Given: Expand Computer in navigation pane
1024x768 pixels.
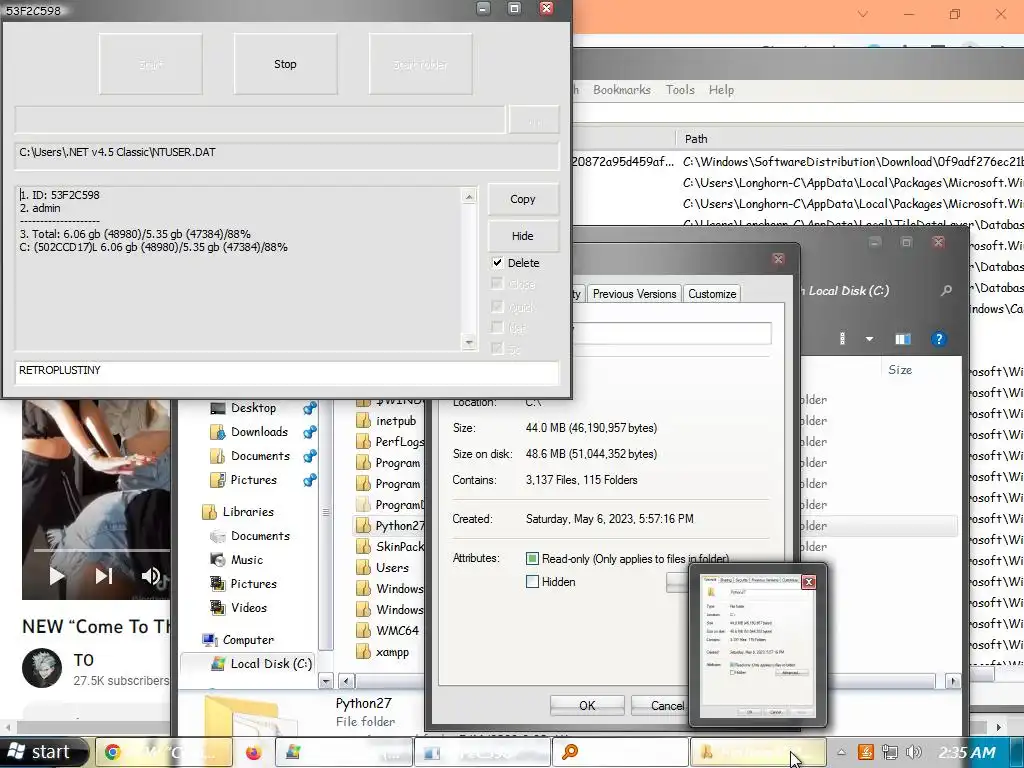Looking at the screenshot, I should (x=248, y=640).
